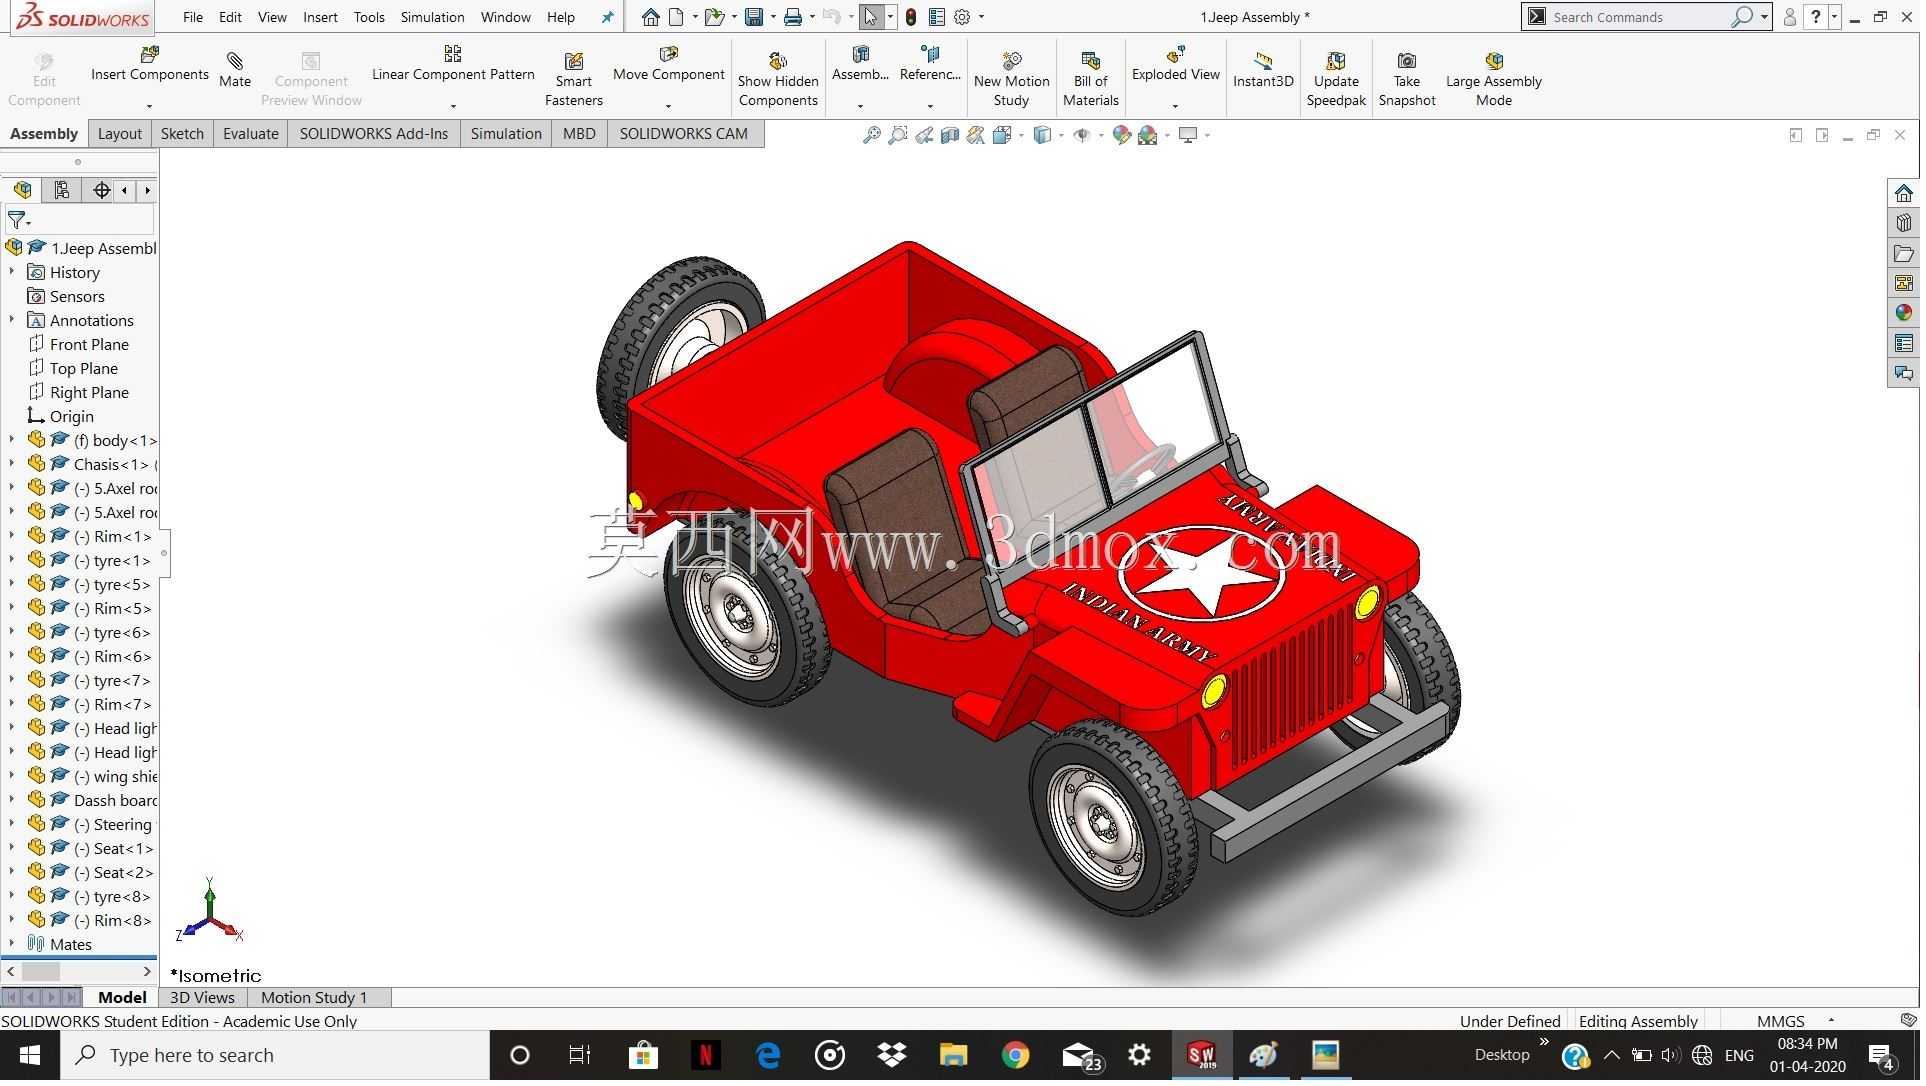
Task: Click the Home icon in the top toolbar
Action: pos(651,17)
